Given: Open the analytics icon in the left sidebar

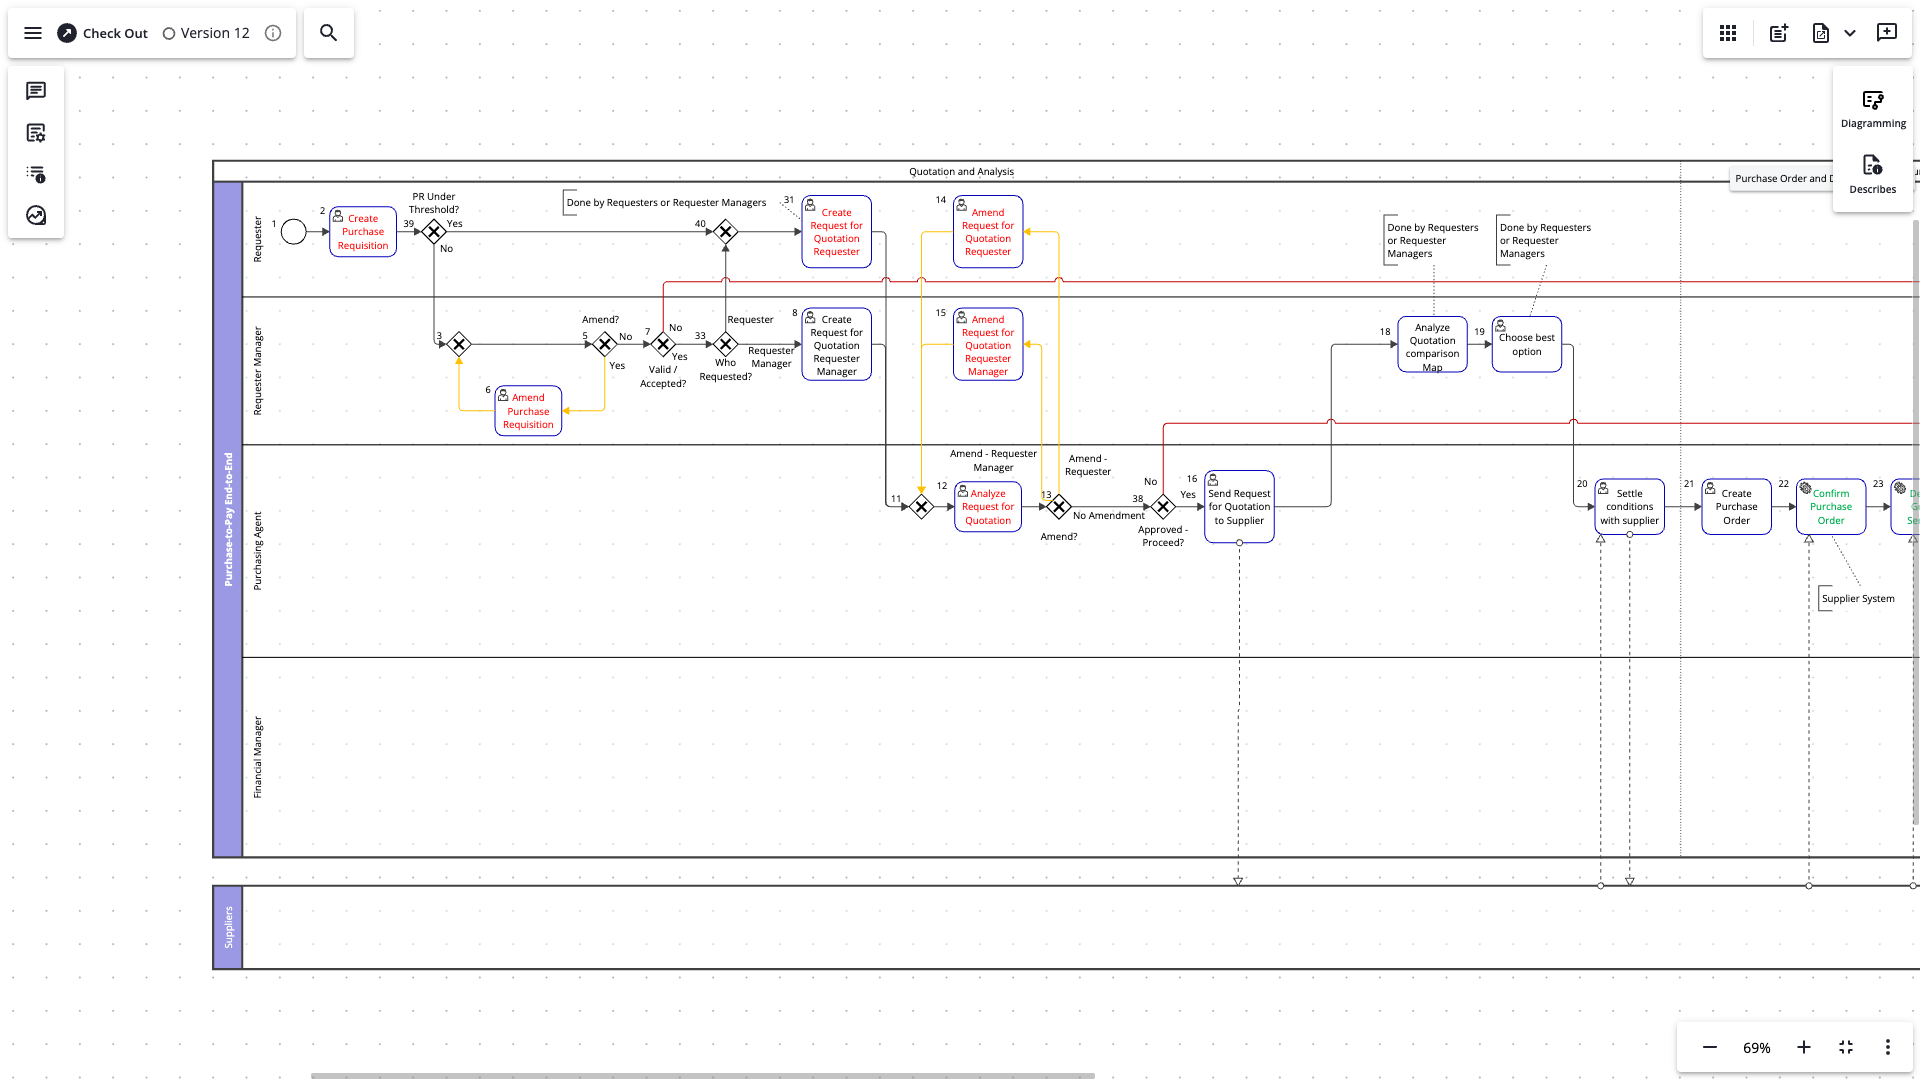Looking at the screenshot, I should click(x=36, y=215).
